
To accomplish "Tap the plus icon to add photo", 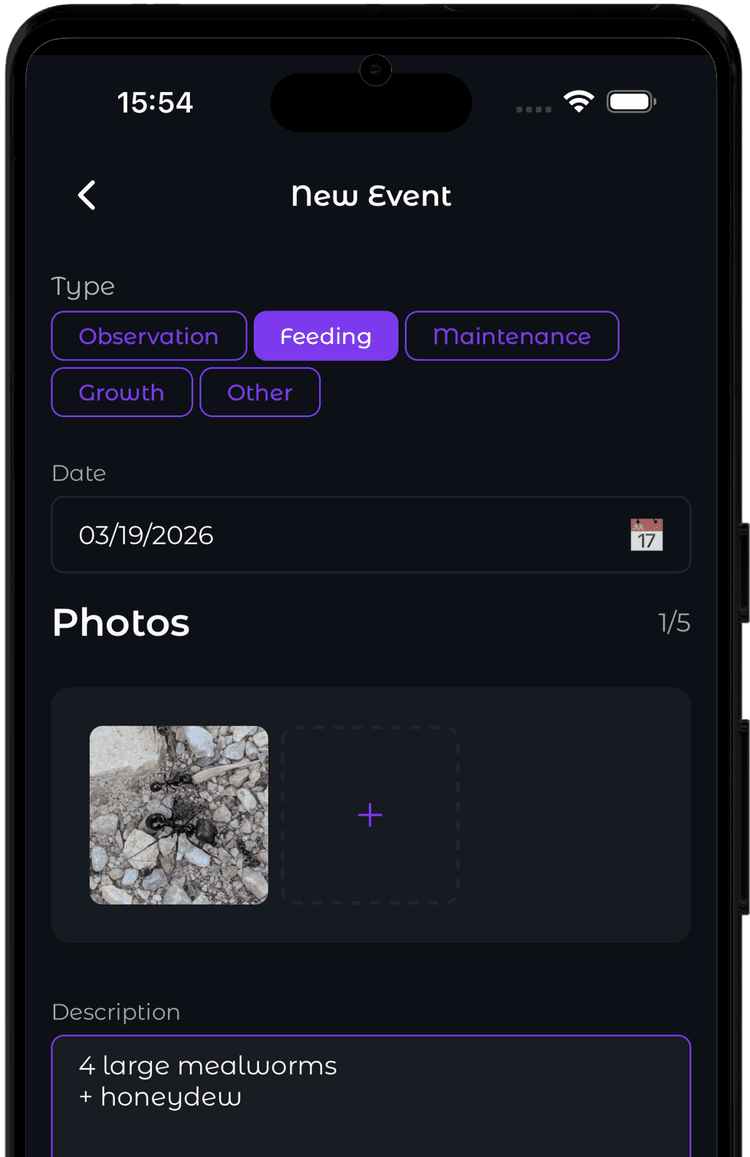I will (370, 815).
